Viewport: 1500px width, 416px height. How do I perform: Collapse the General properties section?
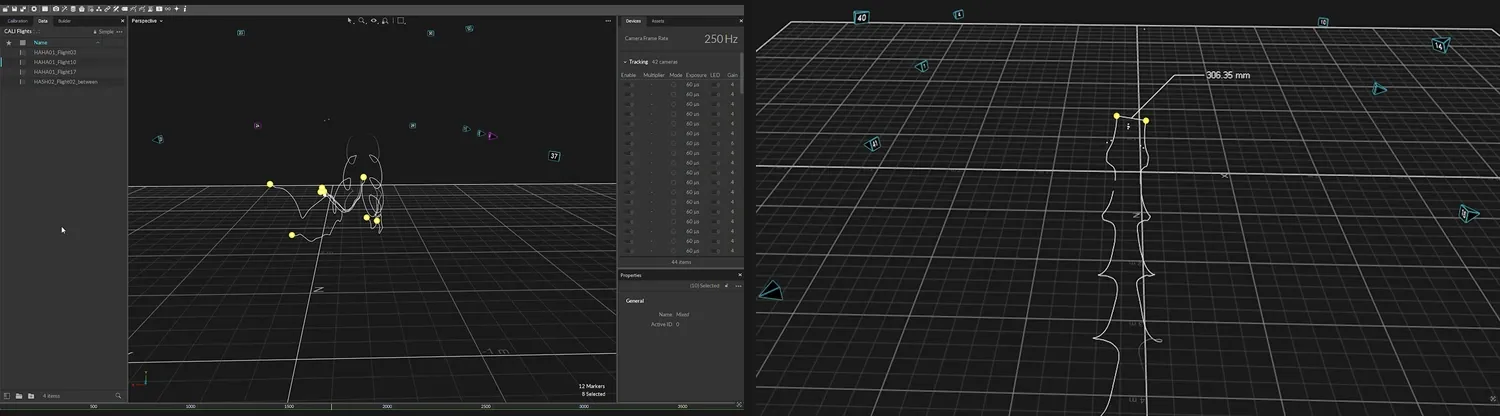[x=635, y=300]
